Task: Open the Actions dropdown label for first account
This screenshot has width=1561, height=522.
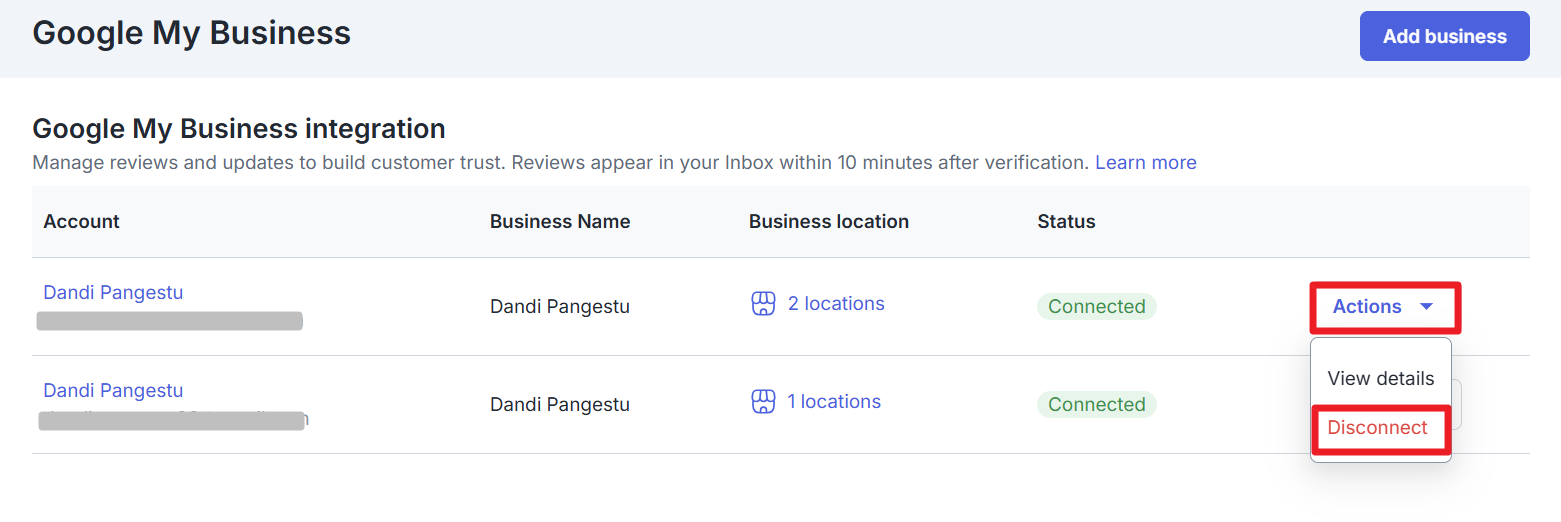Action: tap(1367, 307)
